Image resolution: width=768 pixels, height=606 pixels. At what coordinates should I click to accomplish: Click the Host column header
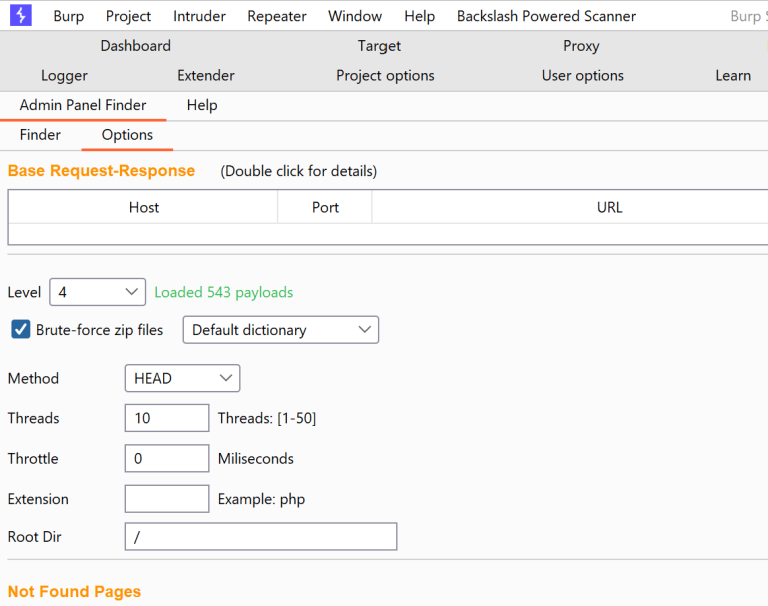[144, 207]
